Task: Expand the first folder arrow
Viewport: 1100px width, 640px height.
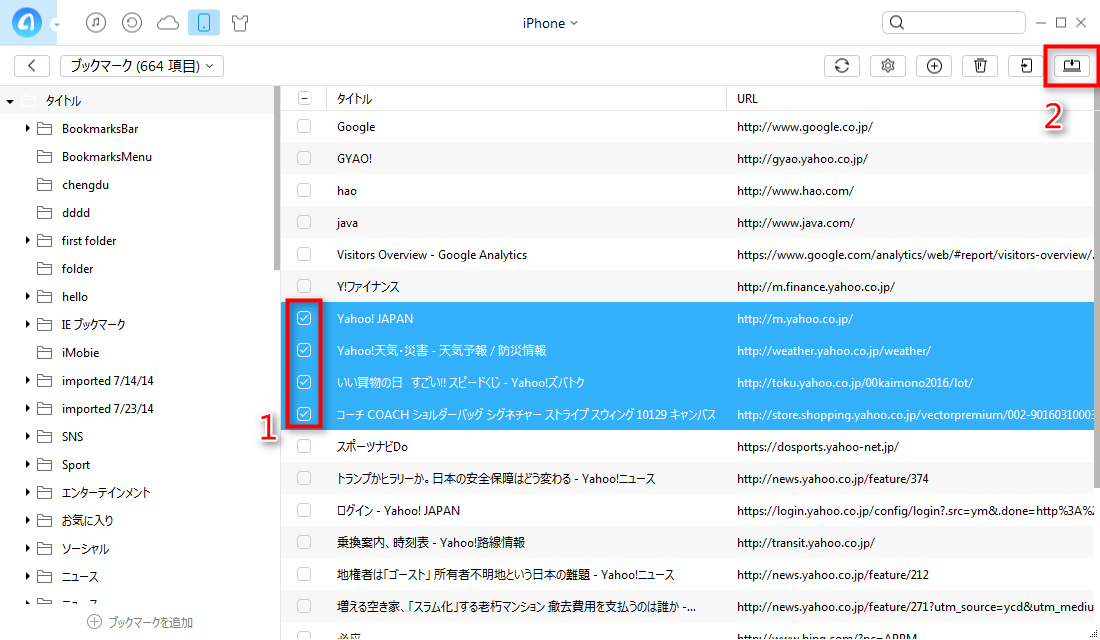Action: coord(27,241)
